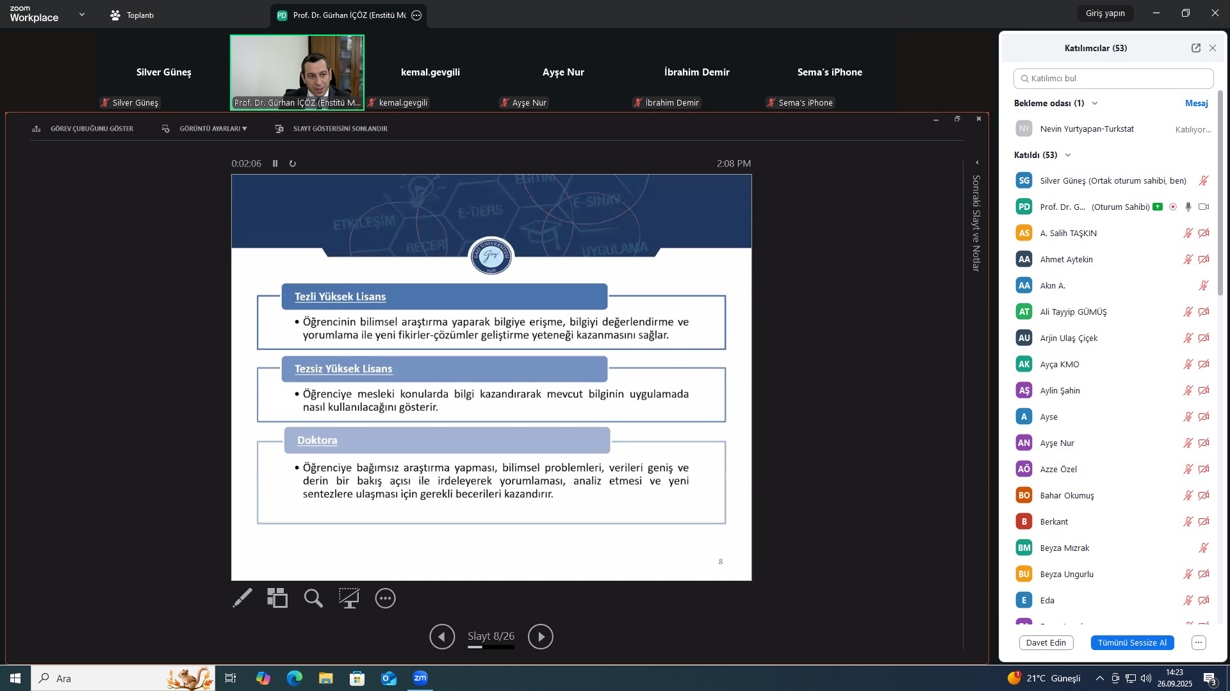This screenshot has height=691, width=1230.
Task: Focus the Katılımcı bul search field
Action: pyautogui.click(x=1113, y=78)
